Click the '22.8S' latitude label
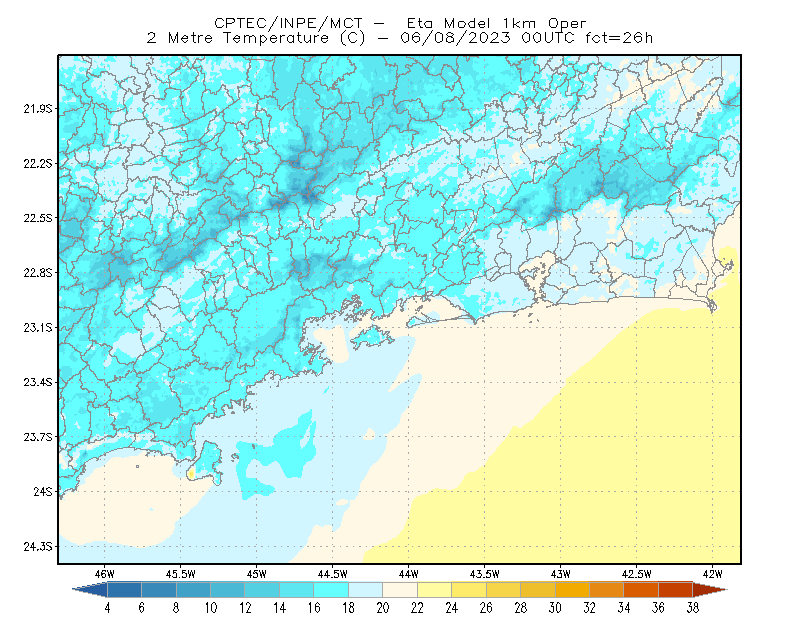The width and height of the screenshot is (800, 618). (x=38, y=273)
